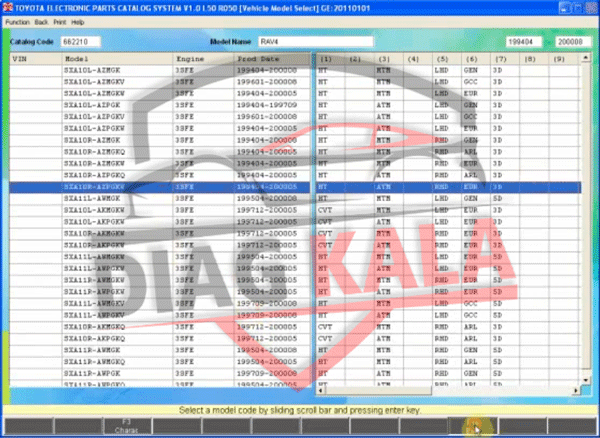This screenshot has width=600, height=438.
Task: Select model row SXA11L-AWPGKW
Action: (295, 269)
